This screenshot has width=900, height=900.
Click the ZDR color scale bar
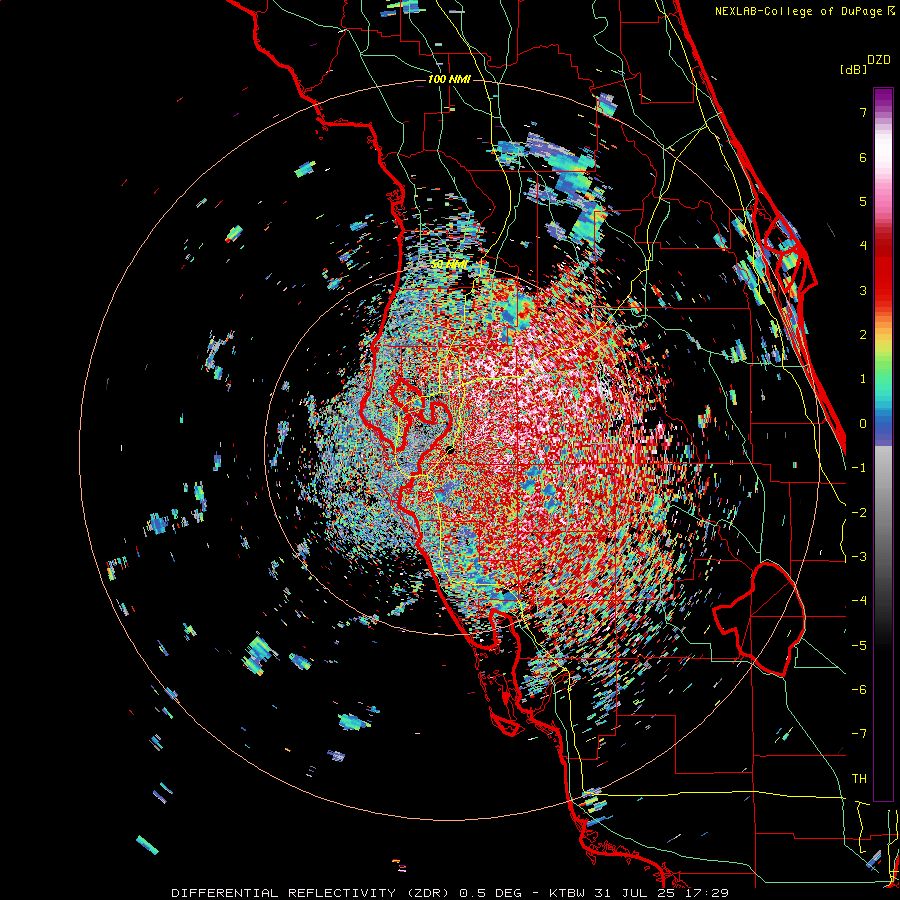click(883, 444)
